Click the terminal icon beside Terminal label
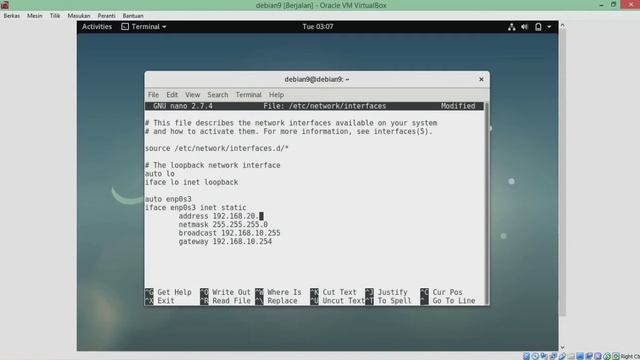 125,27
